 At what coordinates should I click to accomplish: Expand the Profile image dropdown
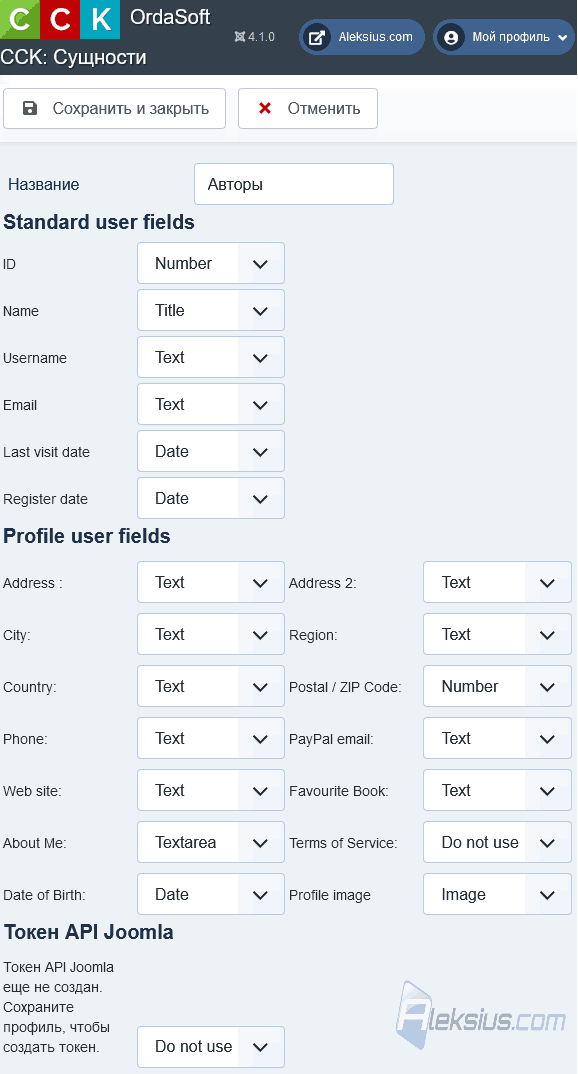coord(497,894)
